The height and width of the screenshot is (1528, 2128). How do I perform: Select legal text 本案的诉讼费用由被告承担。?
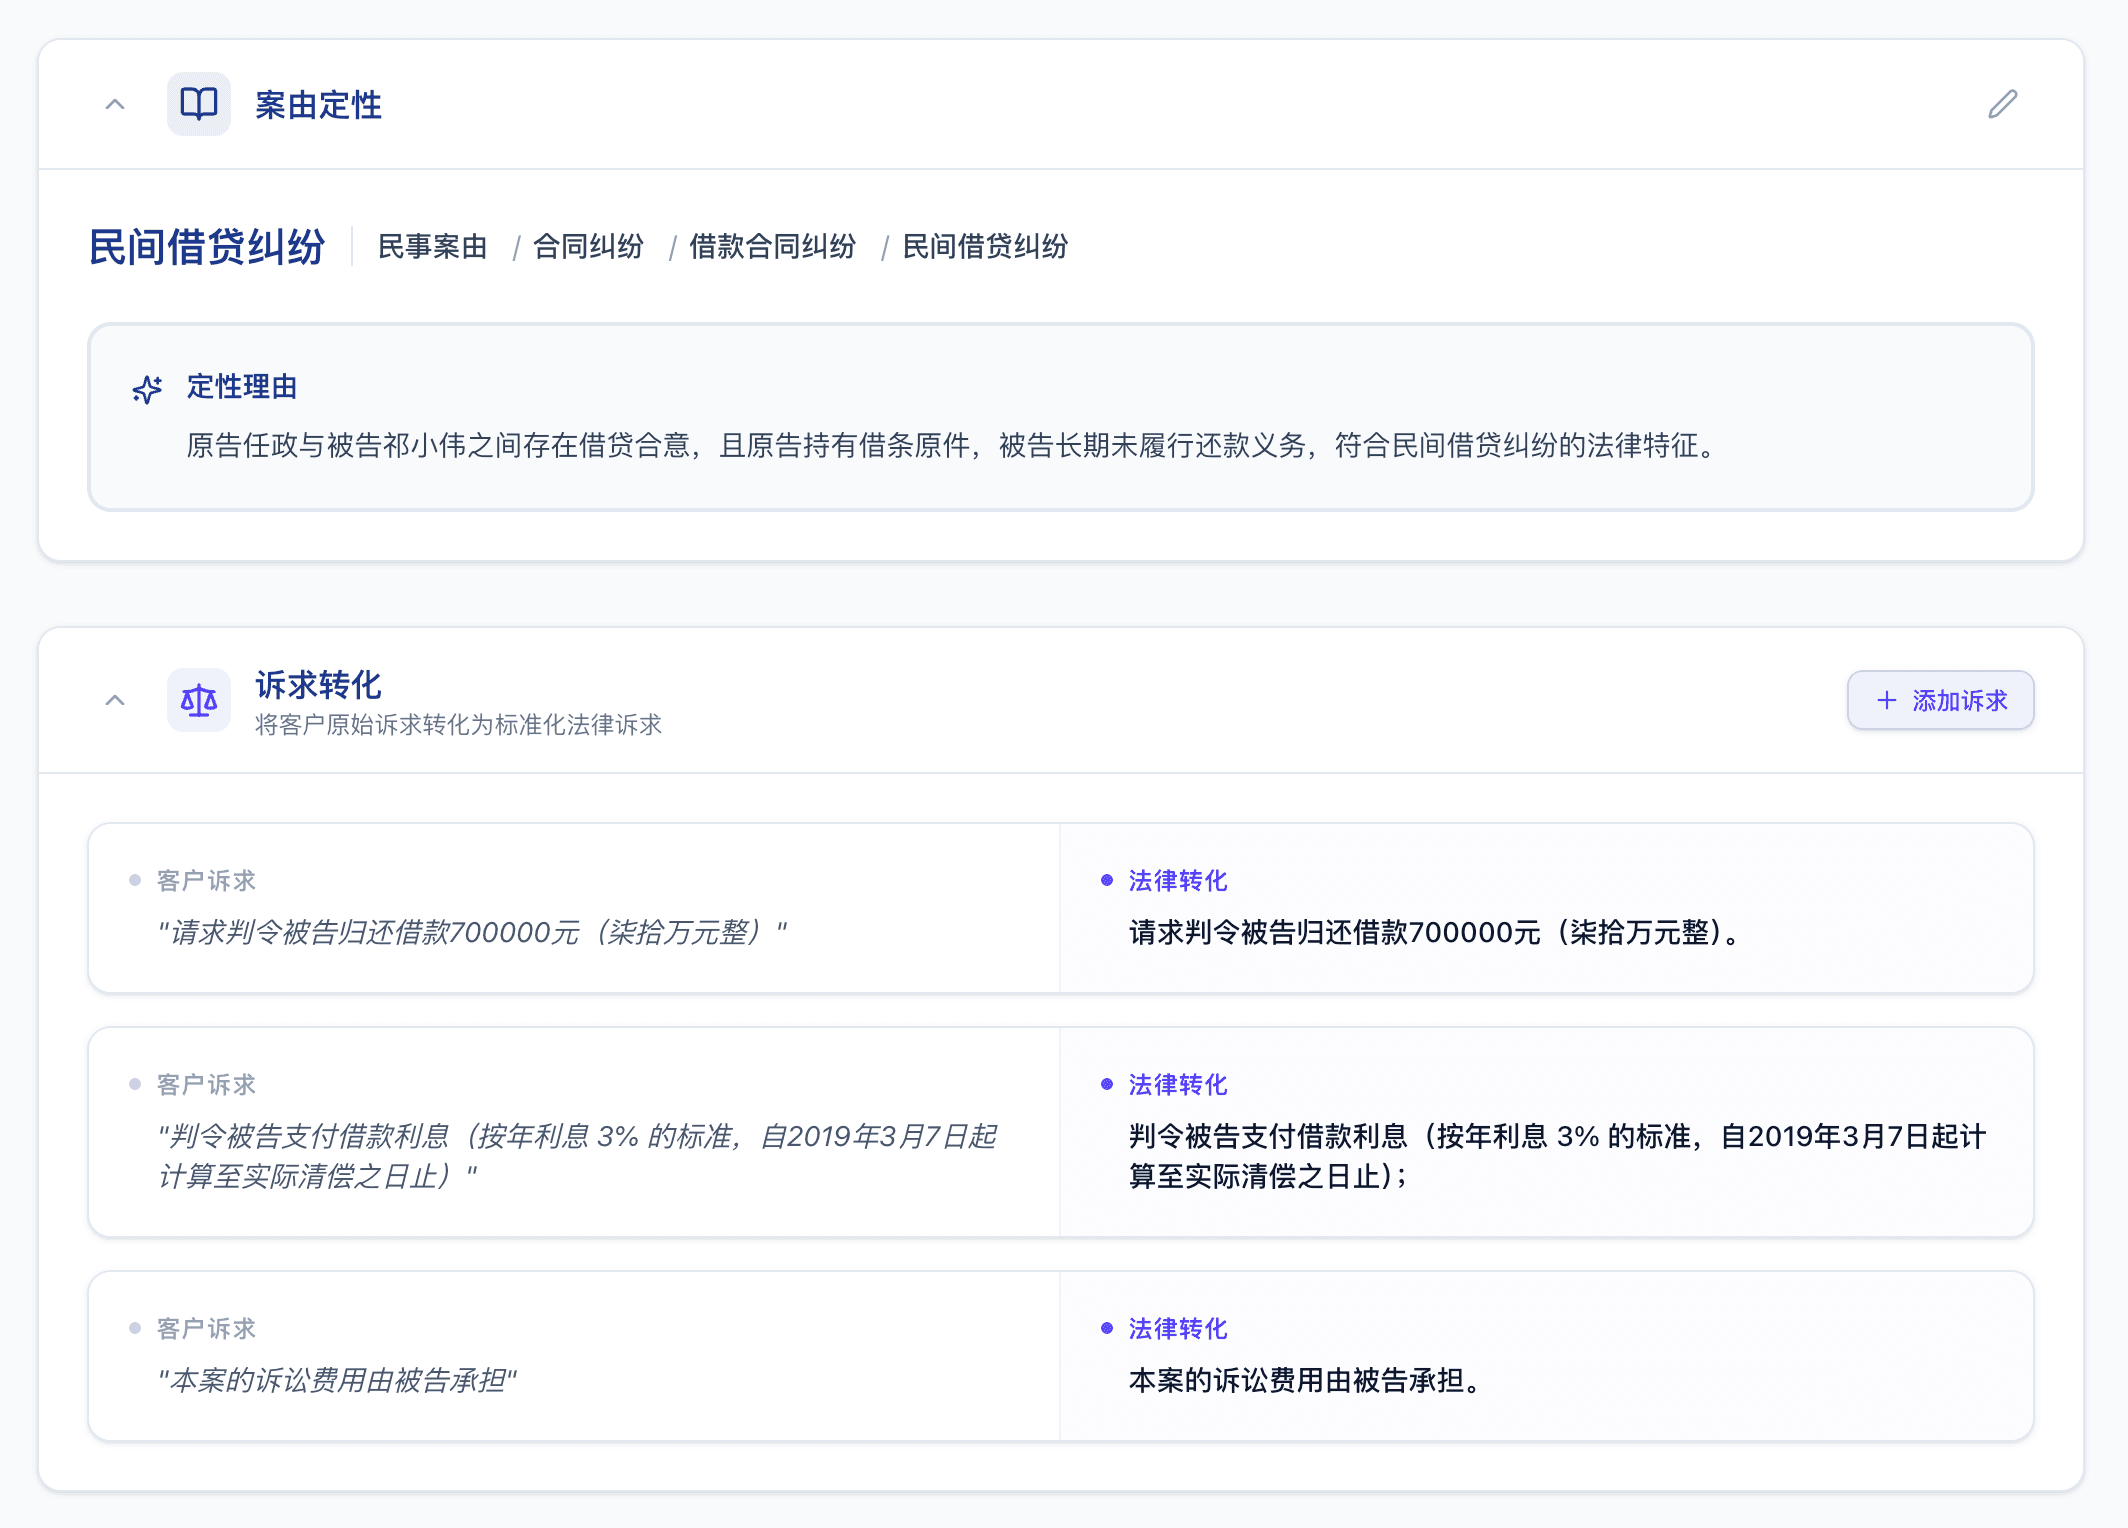[x=1308, y=1380]
